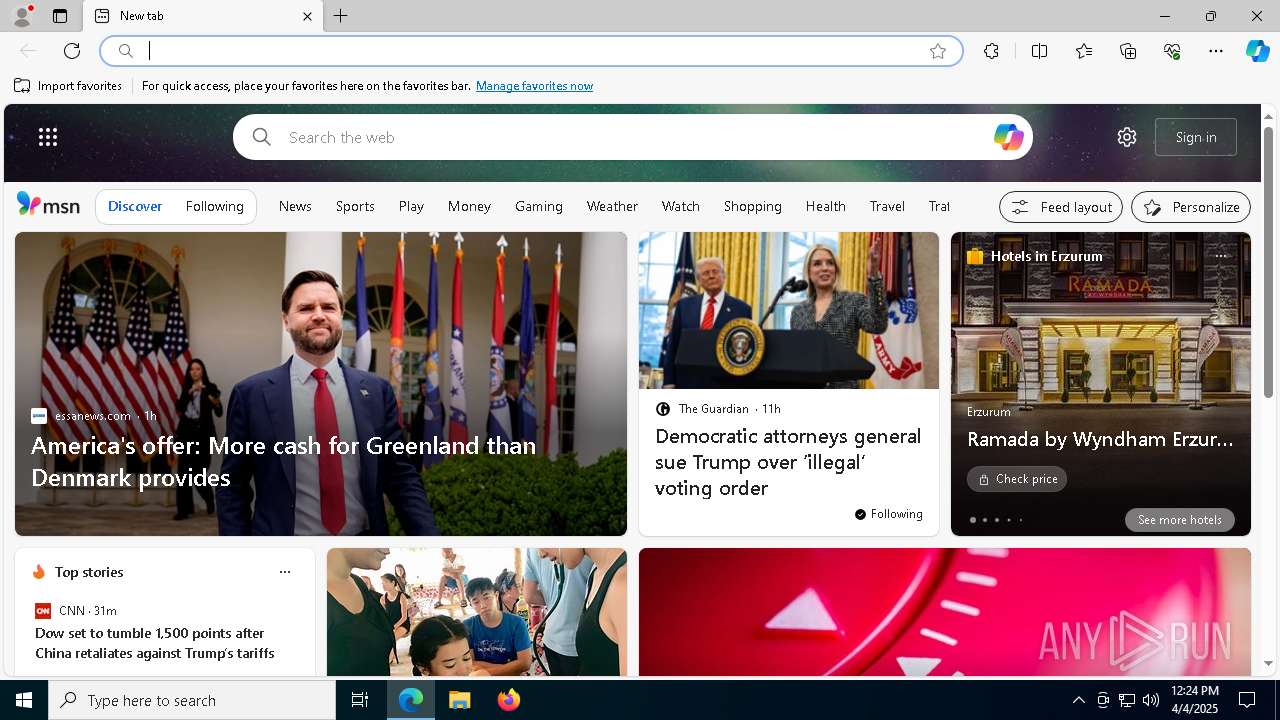This screenshot has height=720, width=1280.
Task: Open the Windows Start menu
Action: pos(24,700)
